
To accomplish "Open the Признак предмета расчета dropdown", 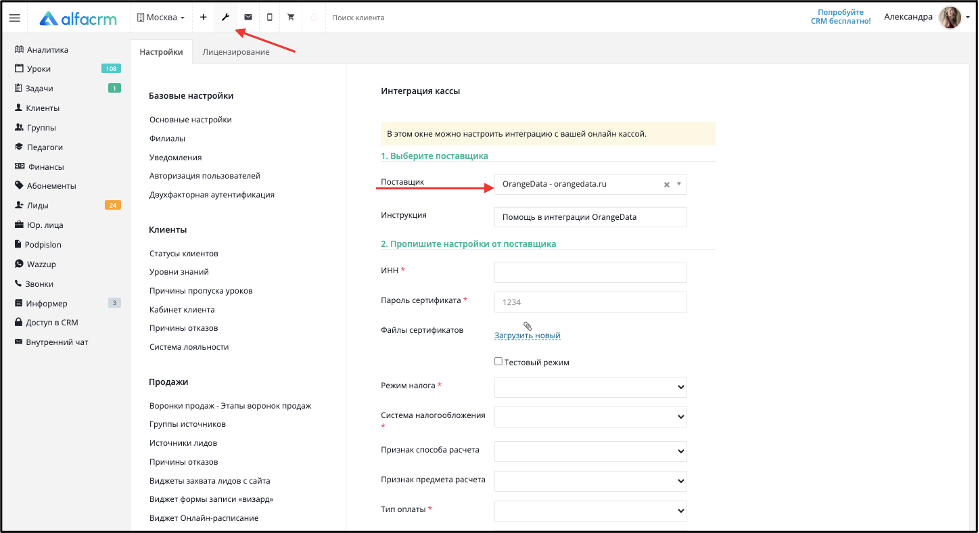I will 590,481.
